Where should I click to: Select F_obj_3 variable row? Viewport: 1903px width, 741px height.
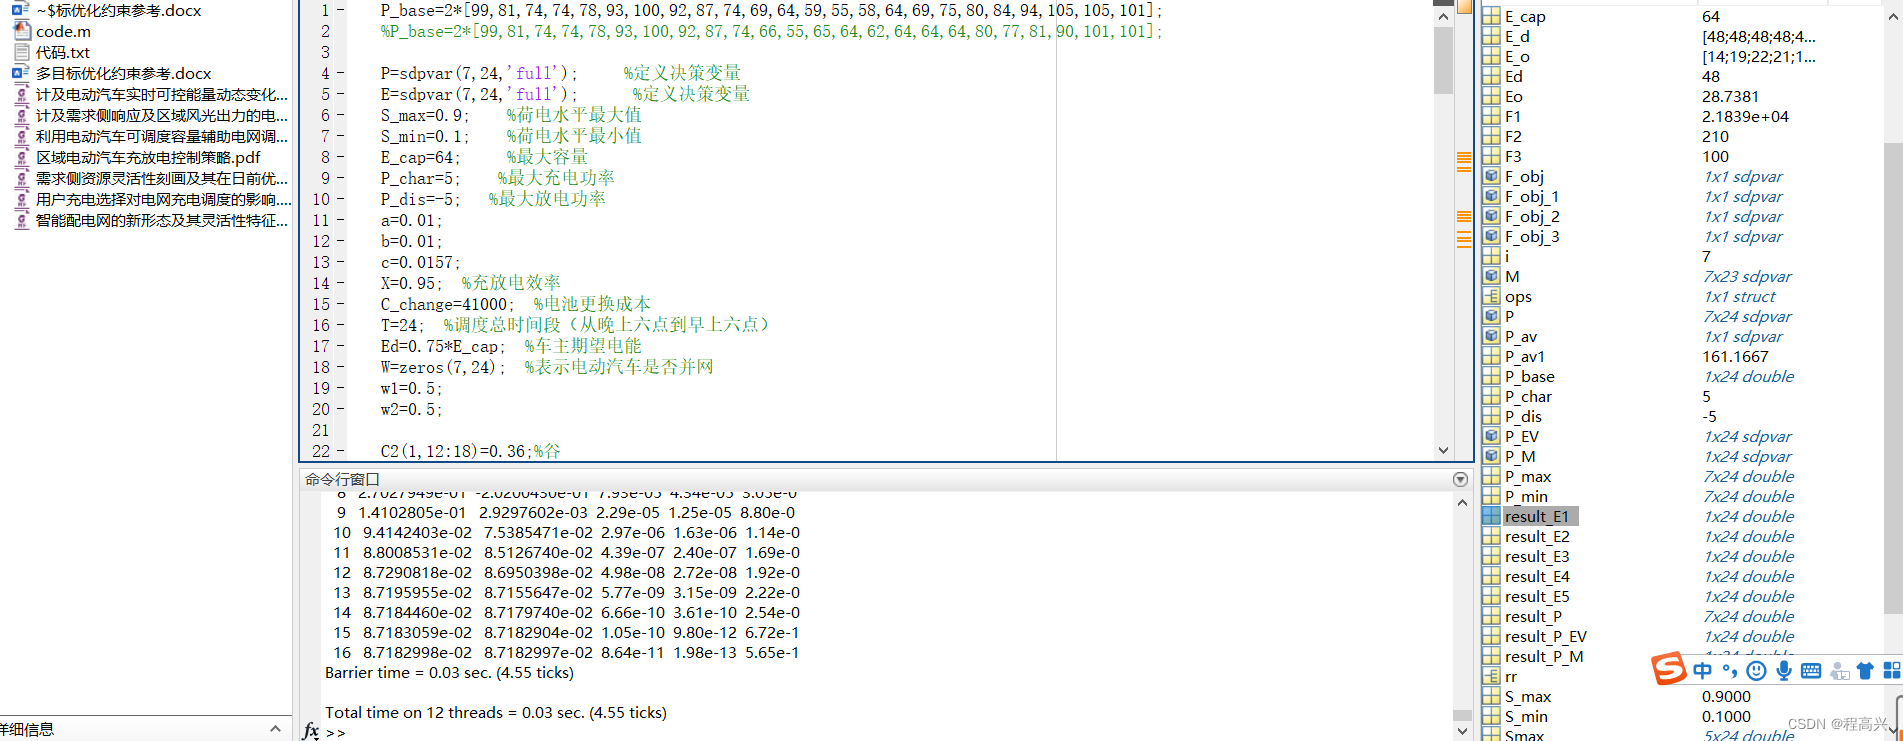tap(1680, 236)
